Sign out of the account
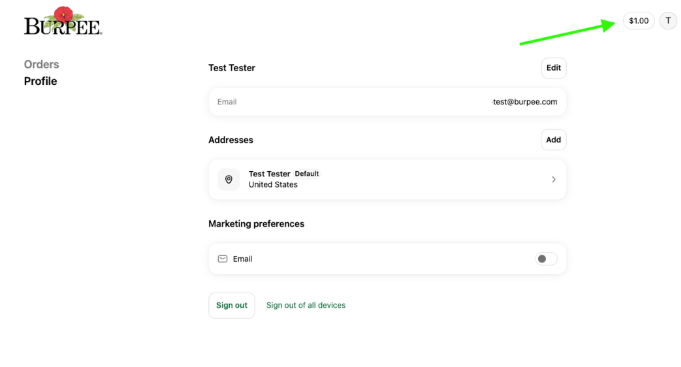The image size is (681, 367). 231,305
